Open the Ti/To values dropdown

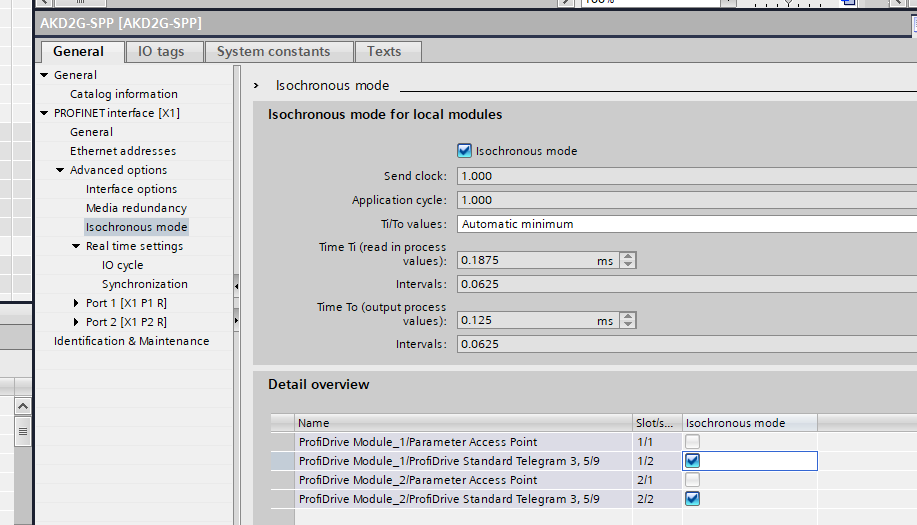click(x=687, y=224)
